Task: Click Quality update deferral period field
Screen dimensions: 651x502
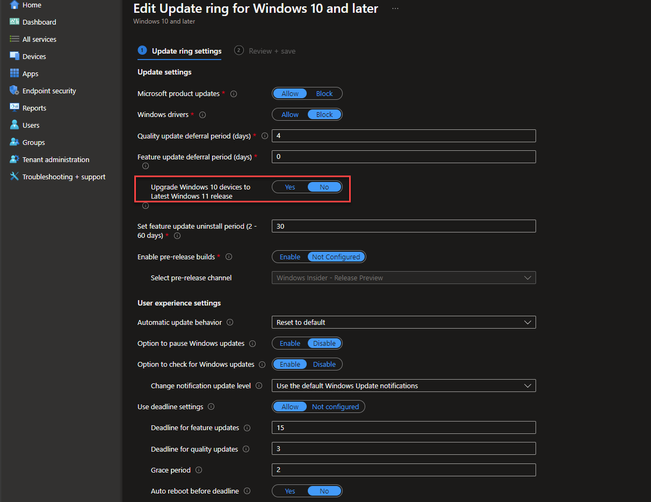Action: [x=404, y=136]
